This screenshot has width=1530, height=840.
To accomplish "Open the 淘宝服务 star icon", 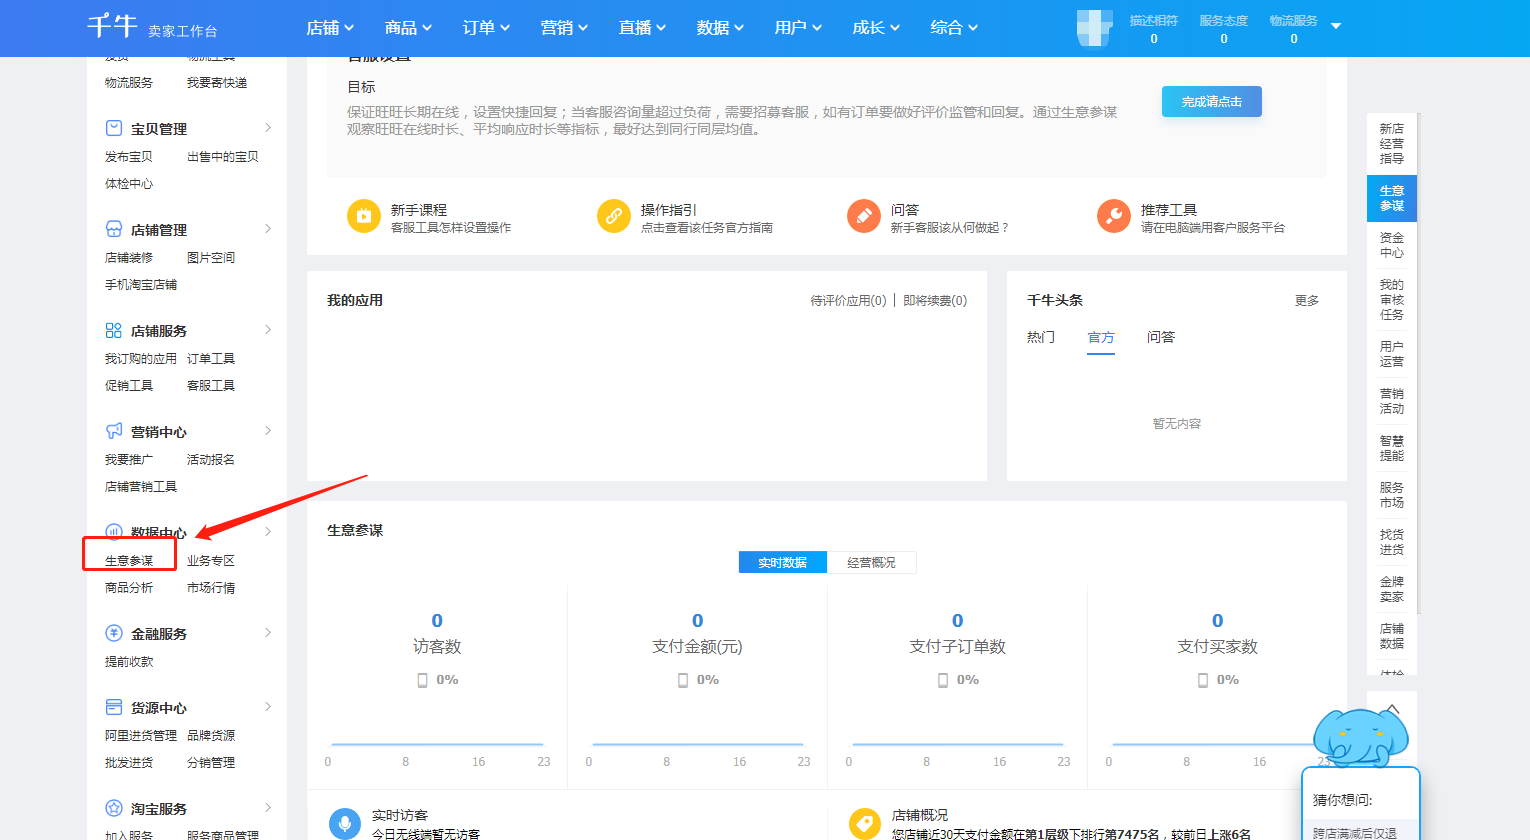I will (x=114, y=808).
